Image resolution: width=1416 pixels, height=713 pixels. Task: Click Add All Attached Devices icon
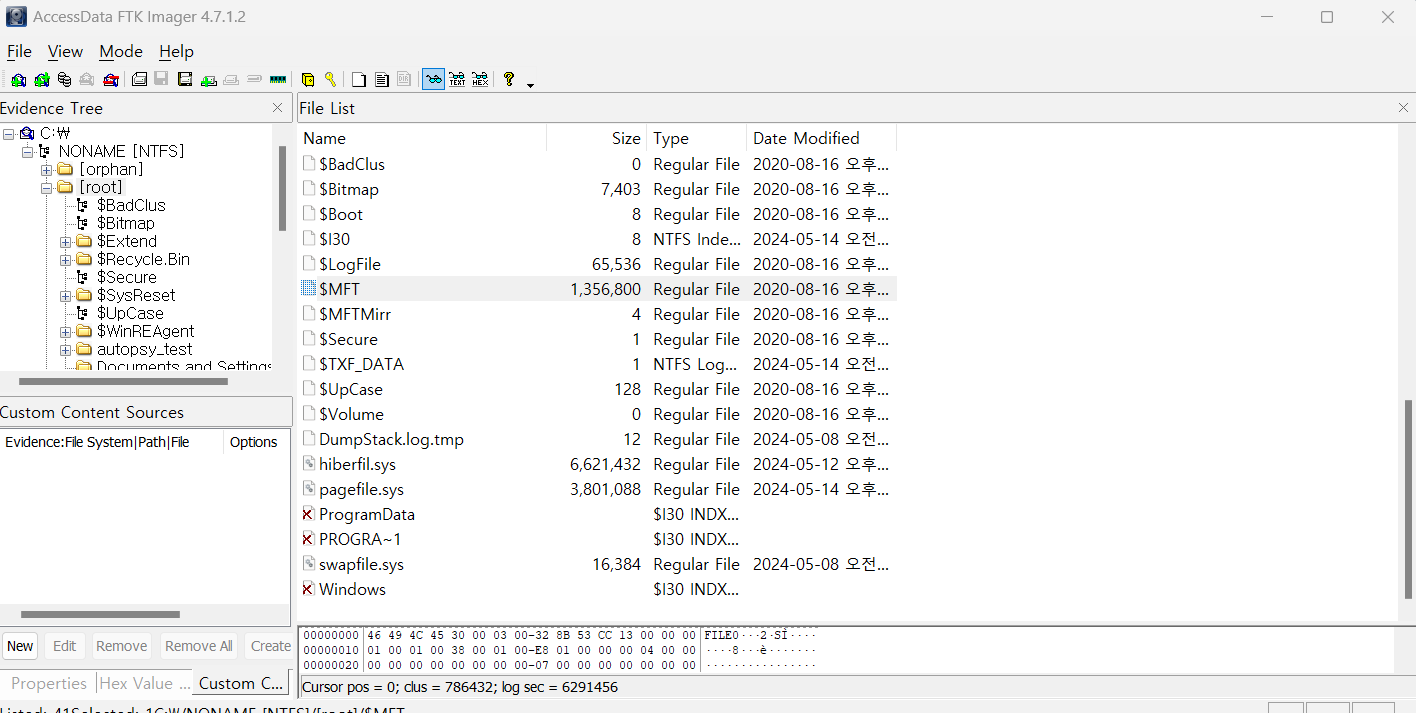(x=42, y=79)
